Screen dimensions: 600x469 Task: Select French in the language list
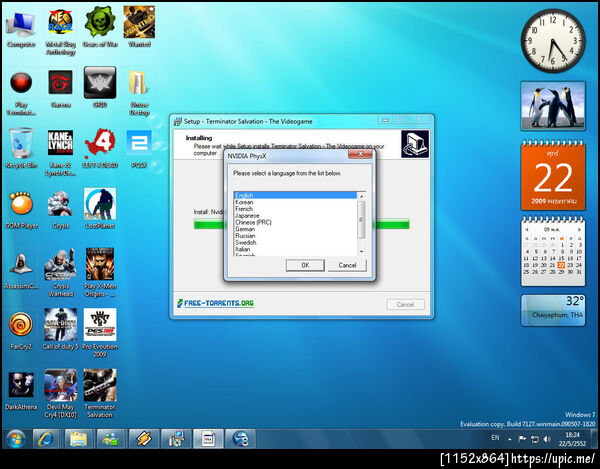click(295, 209)
